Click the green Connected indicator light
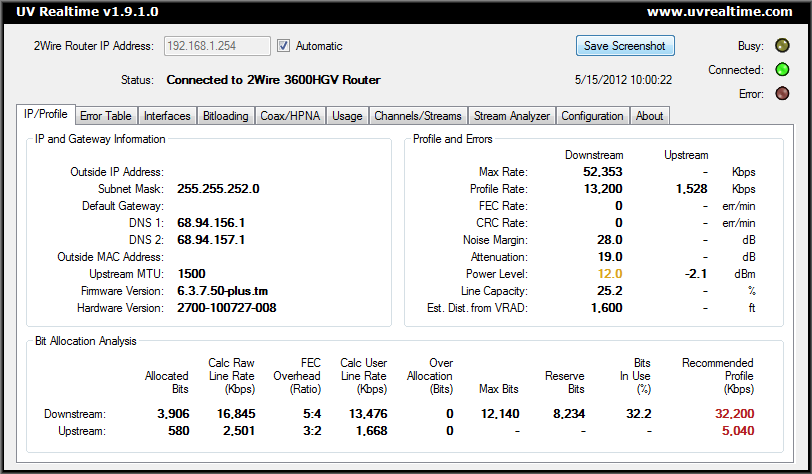 783,70
